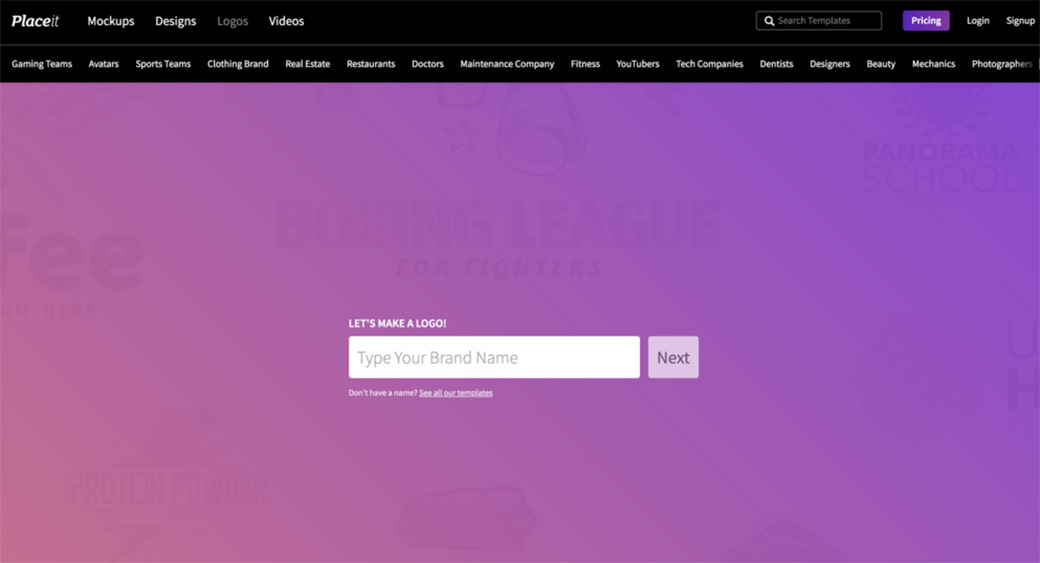Browse the YouTubers category
The height and width of the screenshot is (563, 1040).
(x=637, y=64)
